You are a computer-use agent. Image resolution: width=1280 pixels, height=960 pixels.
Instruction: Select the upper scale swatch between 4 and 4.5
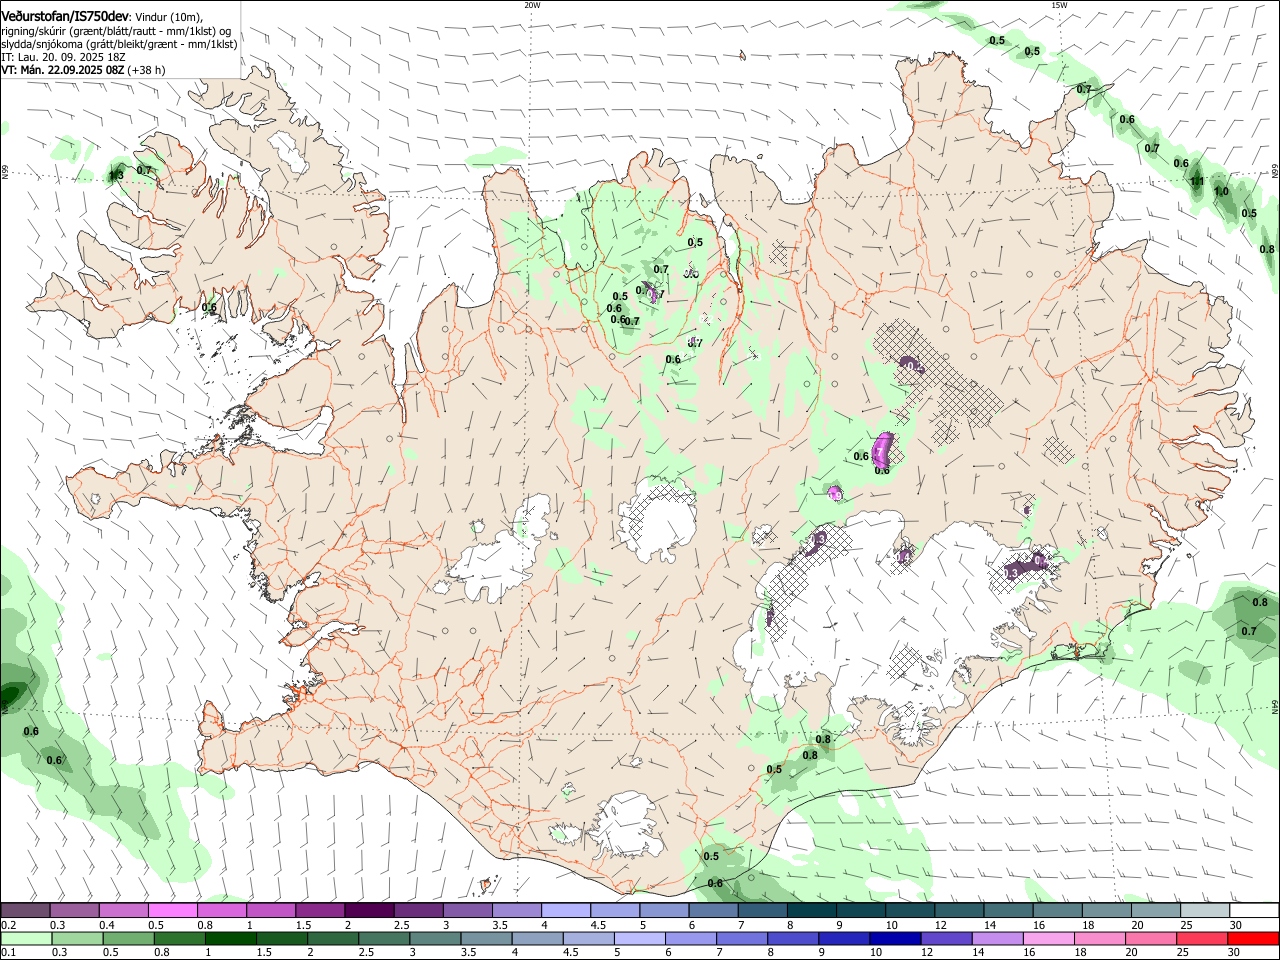tap(566, 910)
